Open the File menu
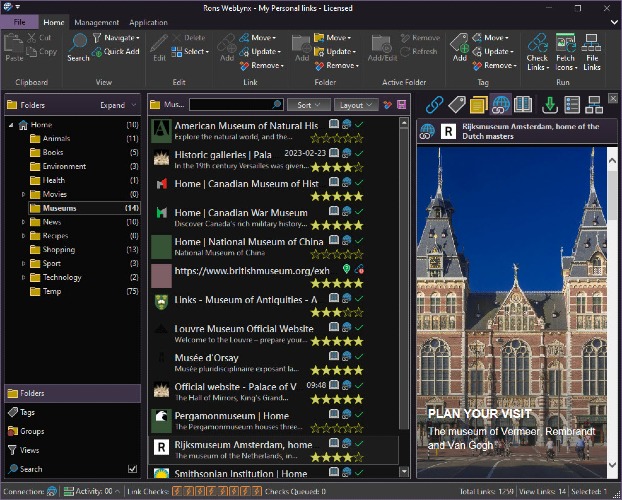The height and width of the screenshot is (500, 622). point(19,22)
